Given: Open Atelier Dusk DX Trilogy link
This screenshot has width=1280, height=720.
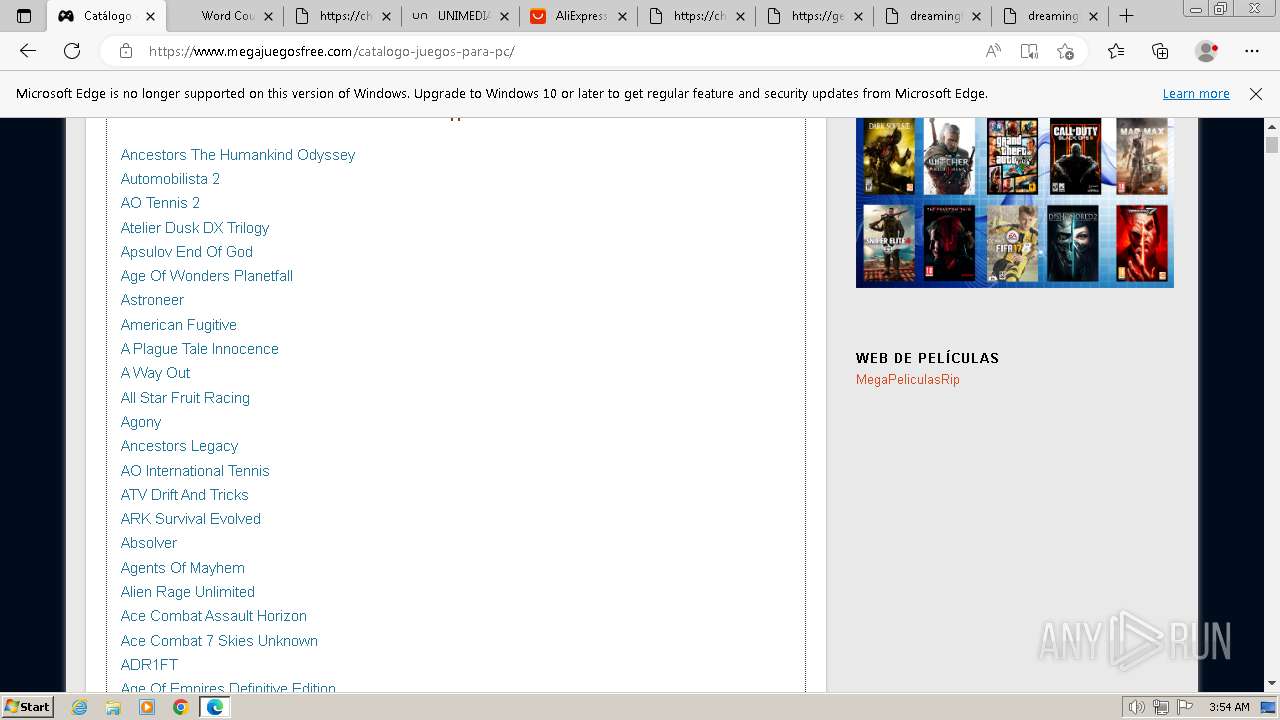Looking at the screenshot, I should (195, 228).
